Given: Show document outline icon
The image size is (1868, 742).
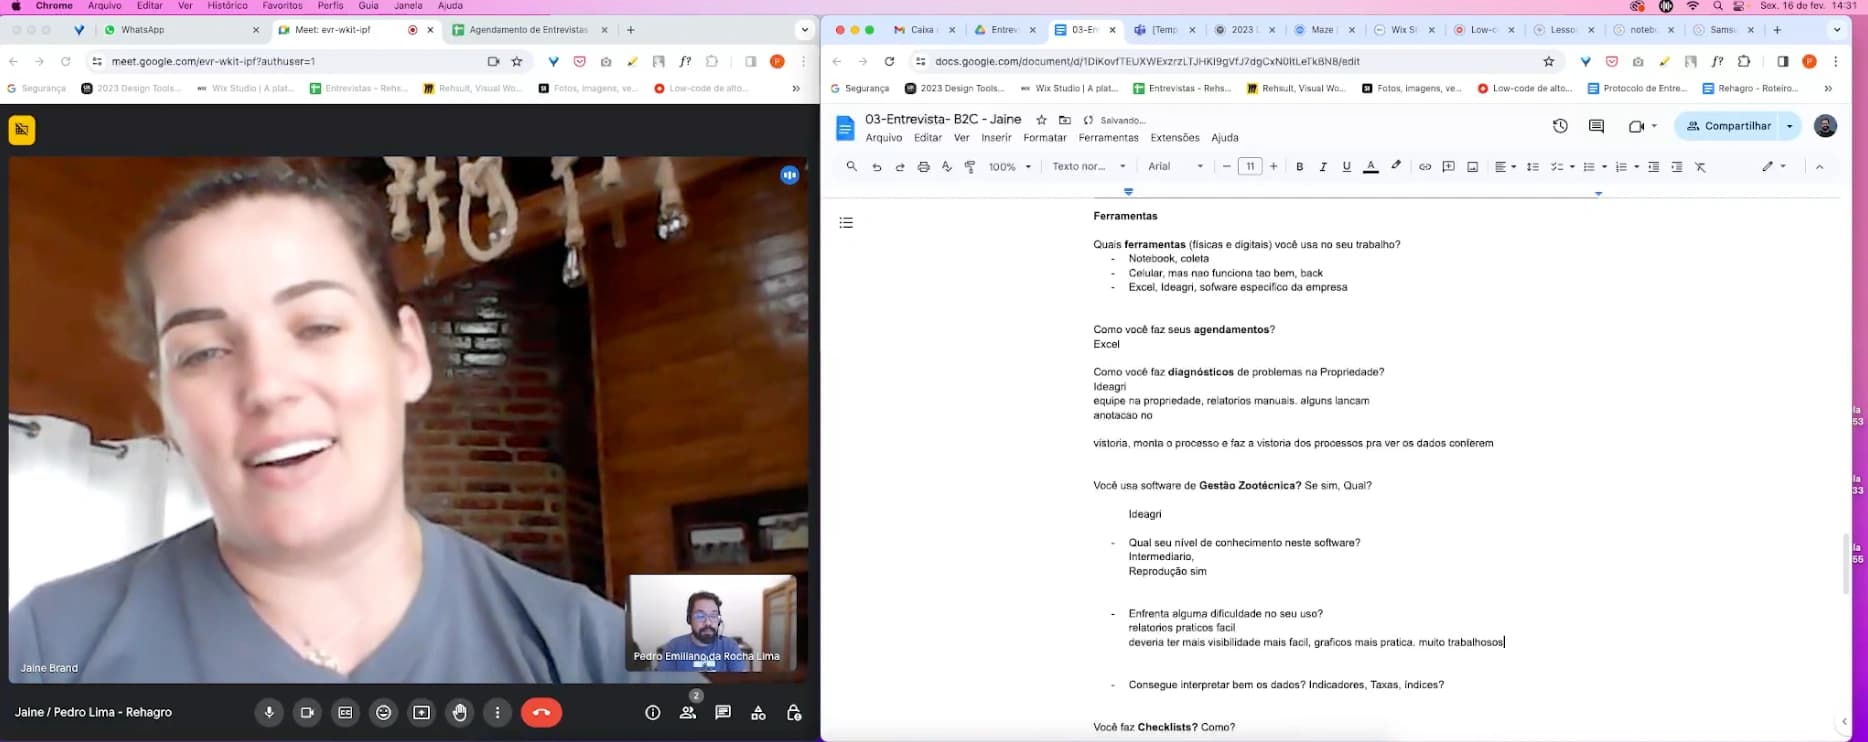Looking at the screenshot, I should (x=846, y=223).
